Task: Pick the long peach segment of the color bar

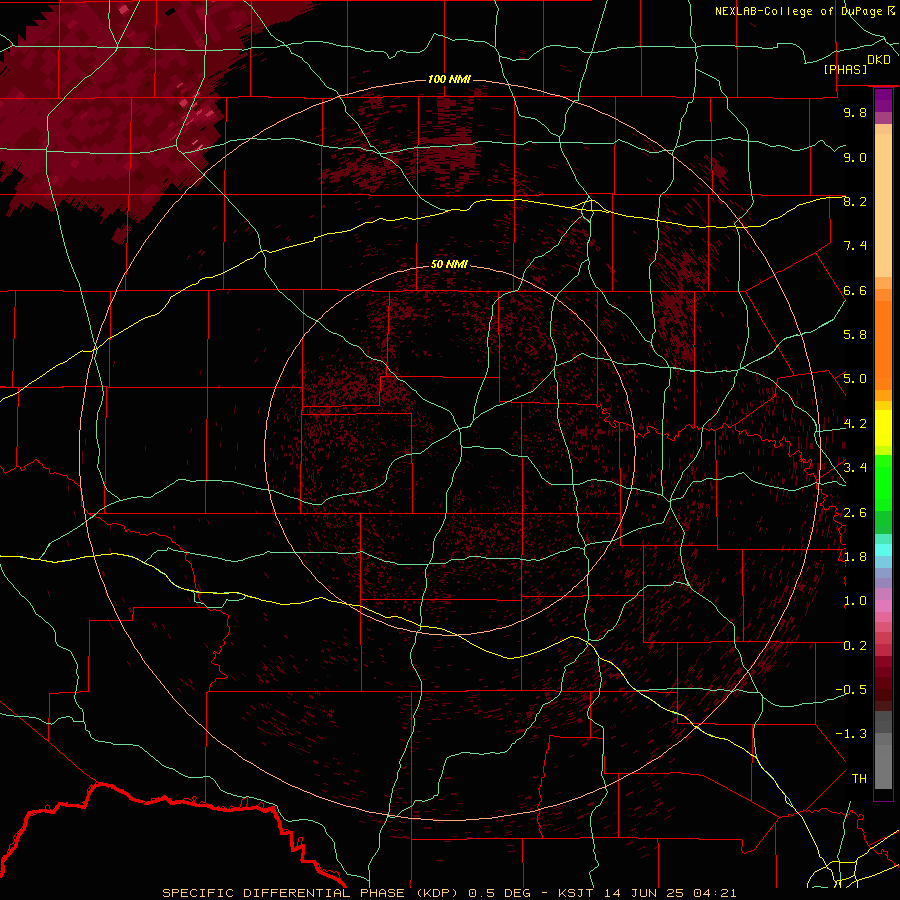Action: point(883,205)
